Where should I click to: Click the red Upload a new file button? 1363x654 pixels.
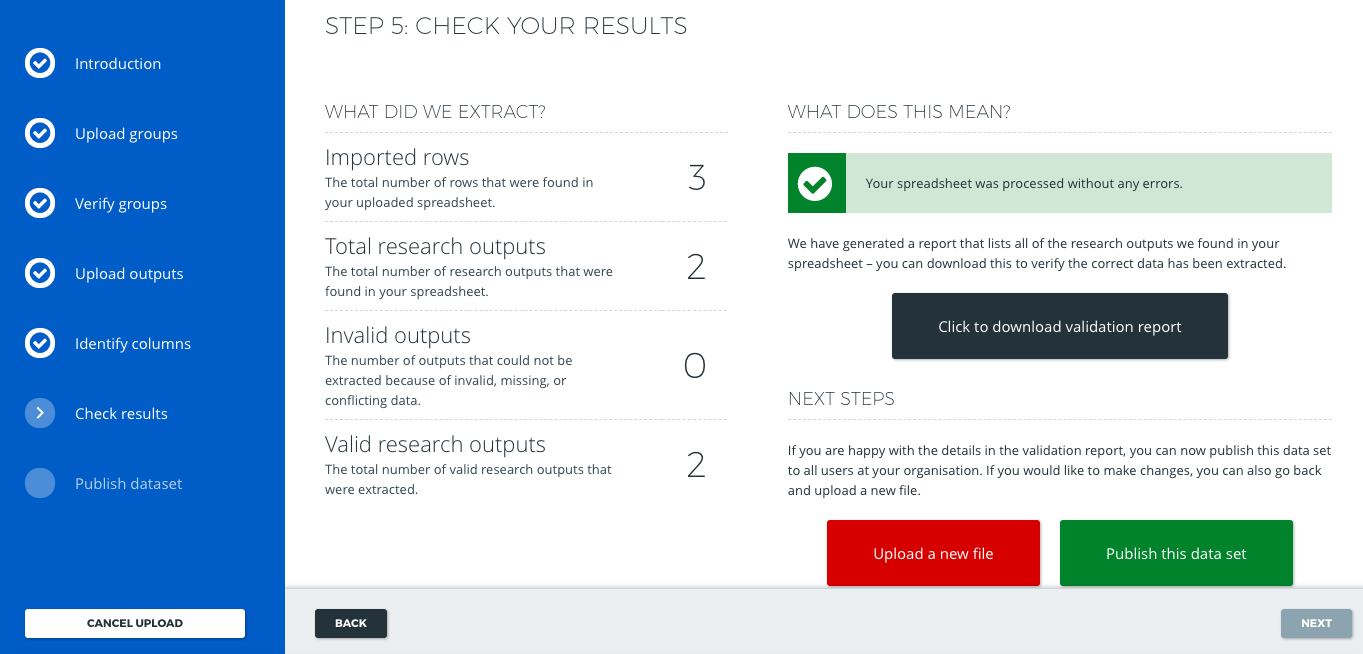tap(933, 553)
